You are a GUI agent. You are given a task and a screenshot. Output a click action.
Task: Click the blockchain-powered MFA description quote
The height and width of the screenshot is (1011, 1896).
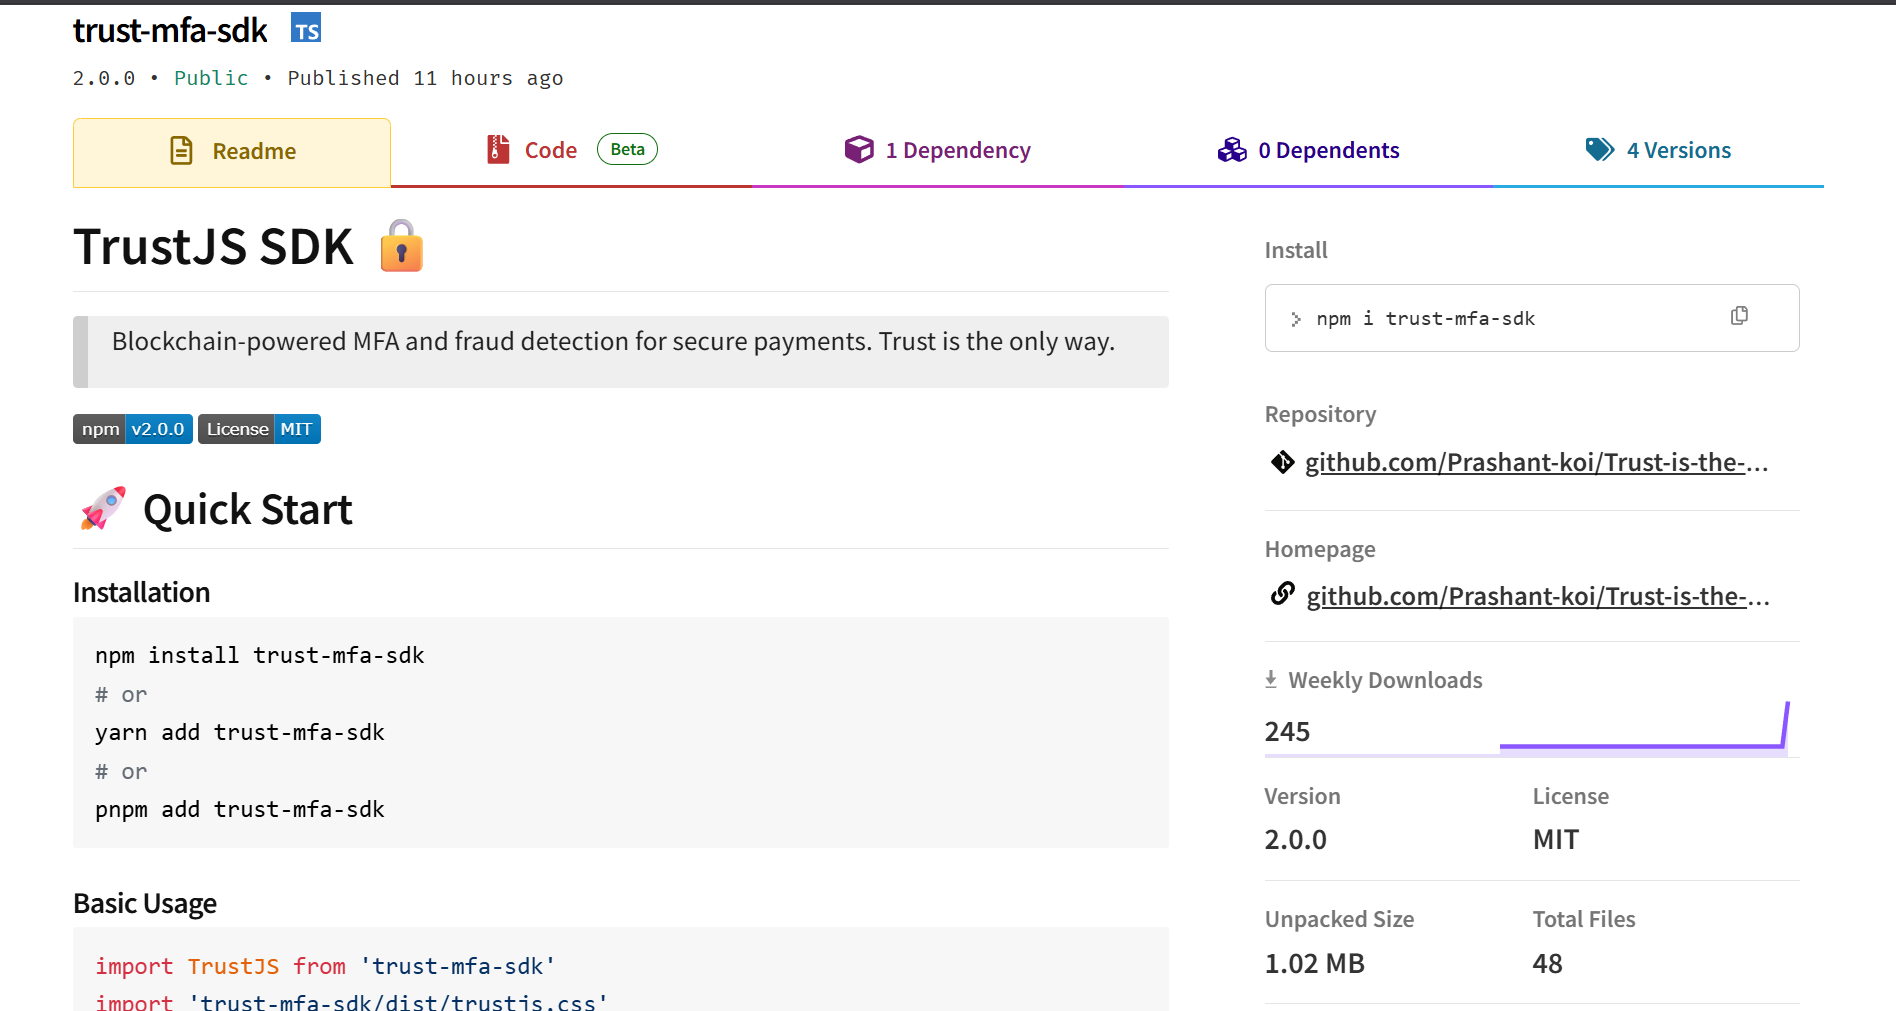[x=621, y=352]
